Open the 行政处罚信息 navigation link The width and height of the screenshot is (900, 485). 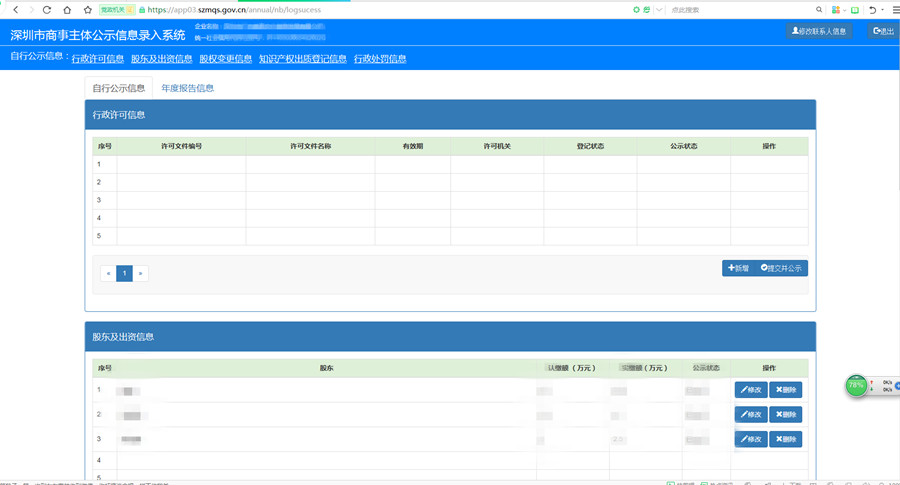coord(380,59)
